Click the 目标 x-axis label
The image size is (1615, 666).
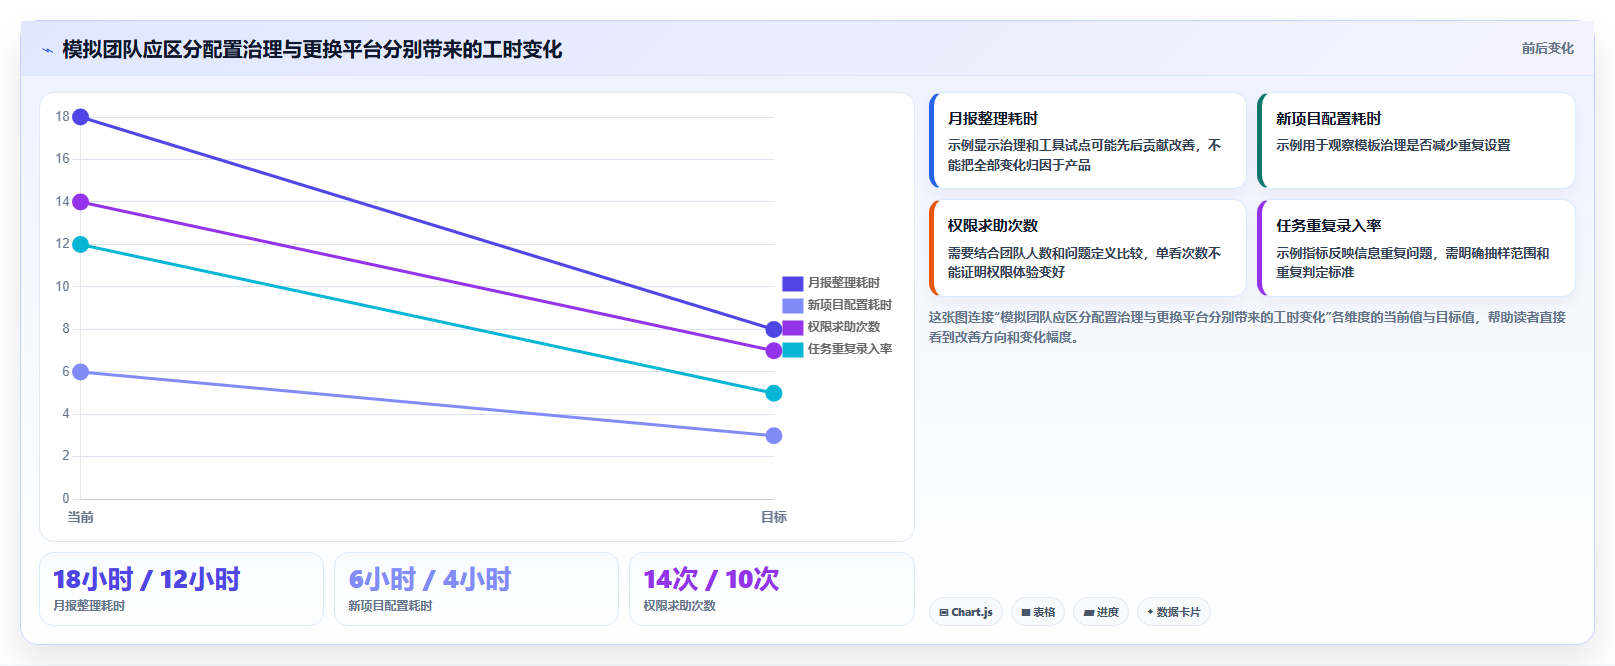[774, 517]
